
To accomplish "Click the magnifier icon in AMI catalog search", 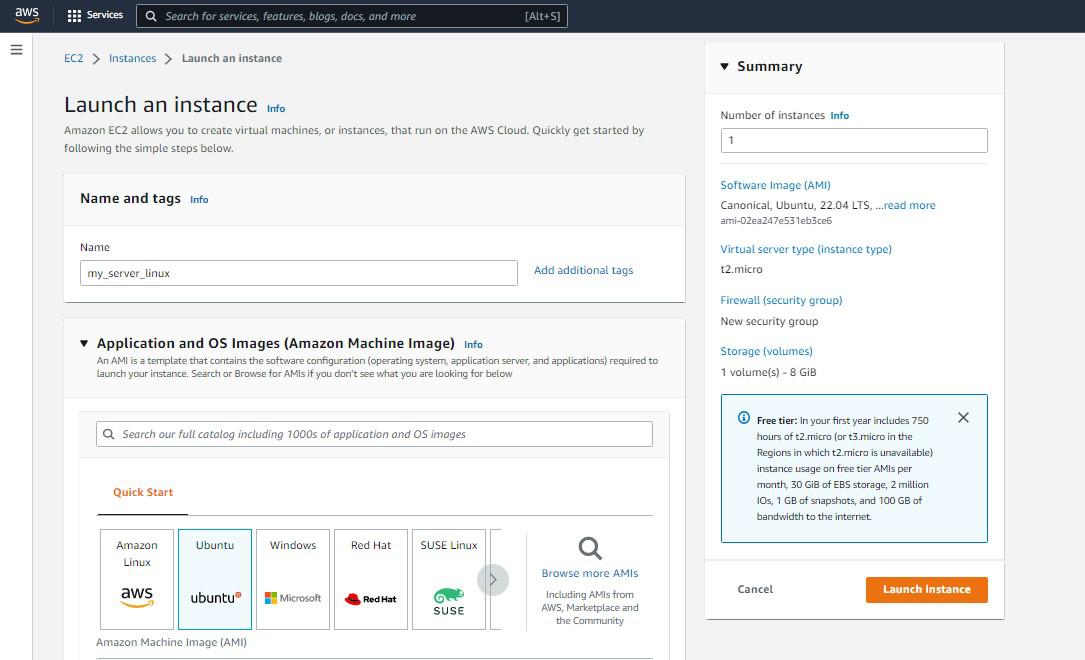I will pyautogui.click(x=109, y=434).
